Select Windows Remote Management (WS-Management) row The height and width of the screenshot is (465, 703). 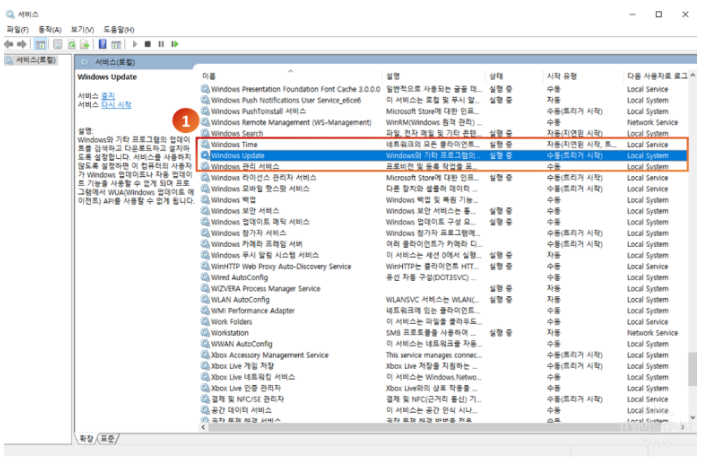[443, 122]
